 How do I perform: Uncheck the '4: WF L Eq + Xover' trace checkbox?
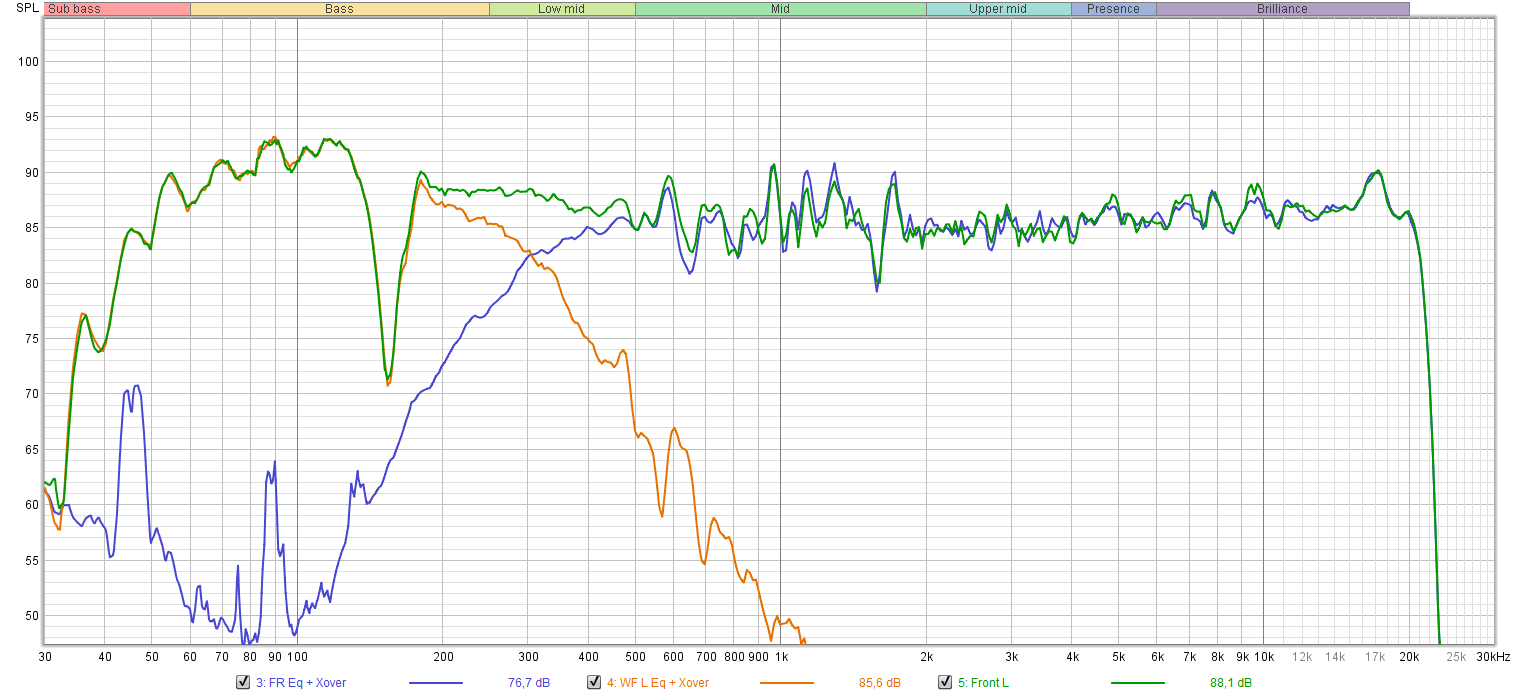[593, 683]
